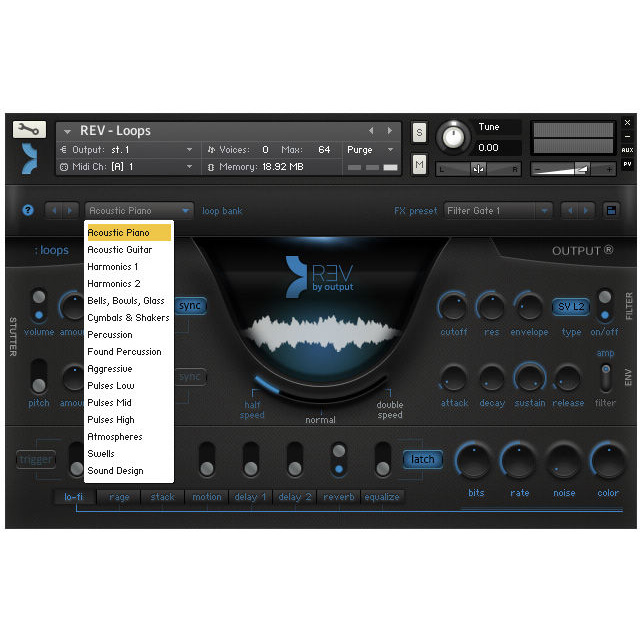Toggle the filter on/off switch
This screenshot has height=642, width=642.
(x=605, y=305)
